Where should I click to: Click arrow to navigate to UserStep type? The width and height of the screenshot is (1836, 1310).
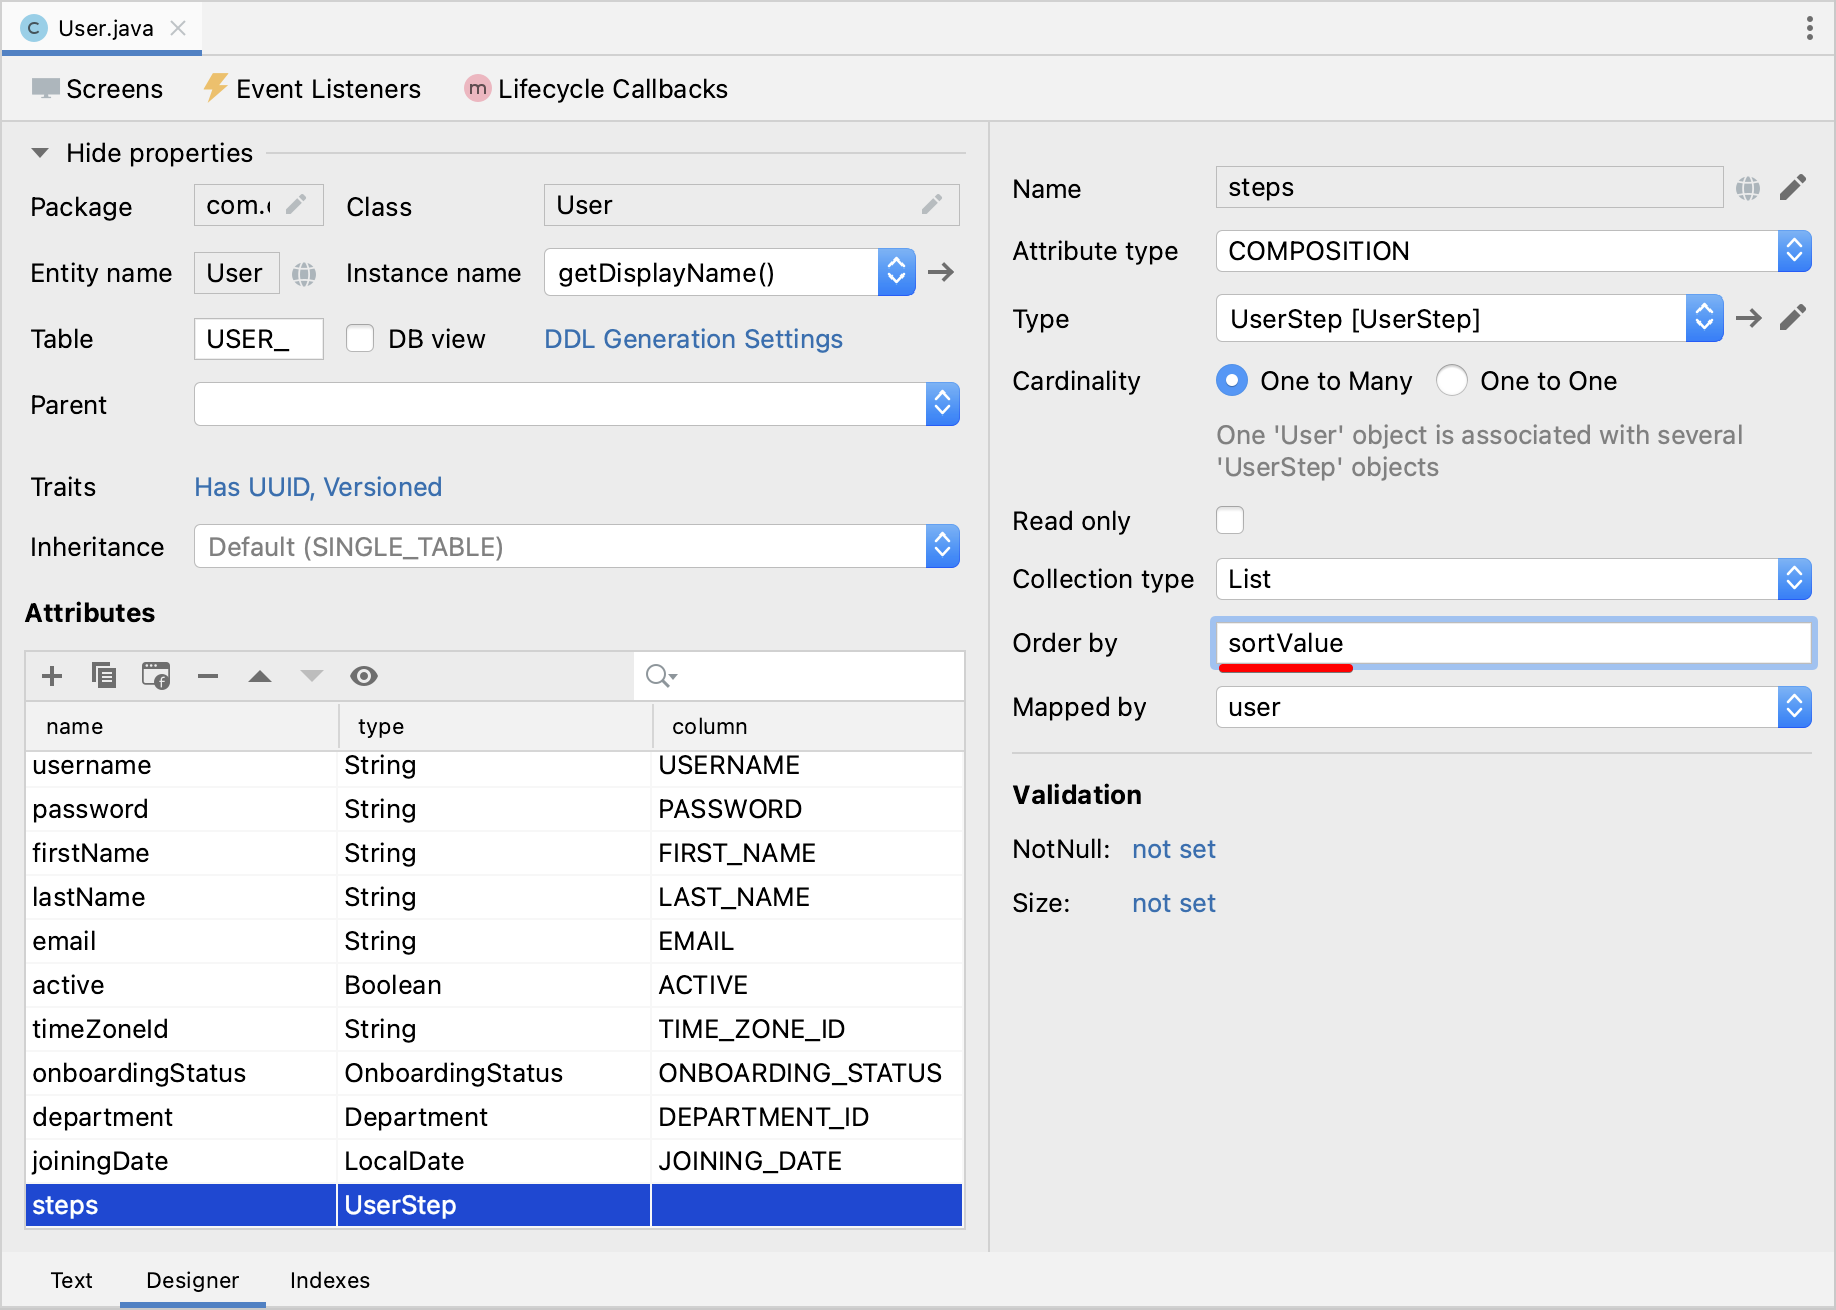[1749, 318]
